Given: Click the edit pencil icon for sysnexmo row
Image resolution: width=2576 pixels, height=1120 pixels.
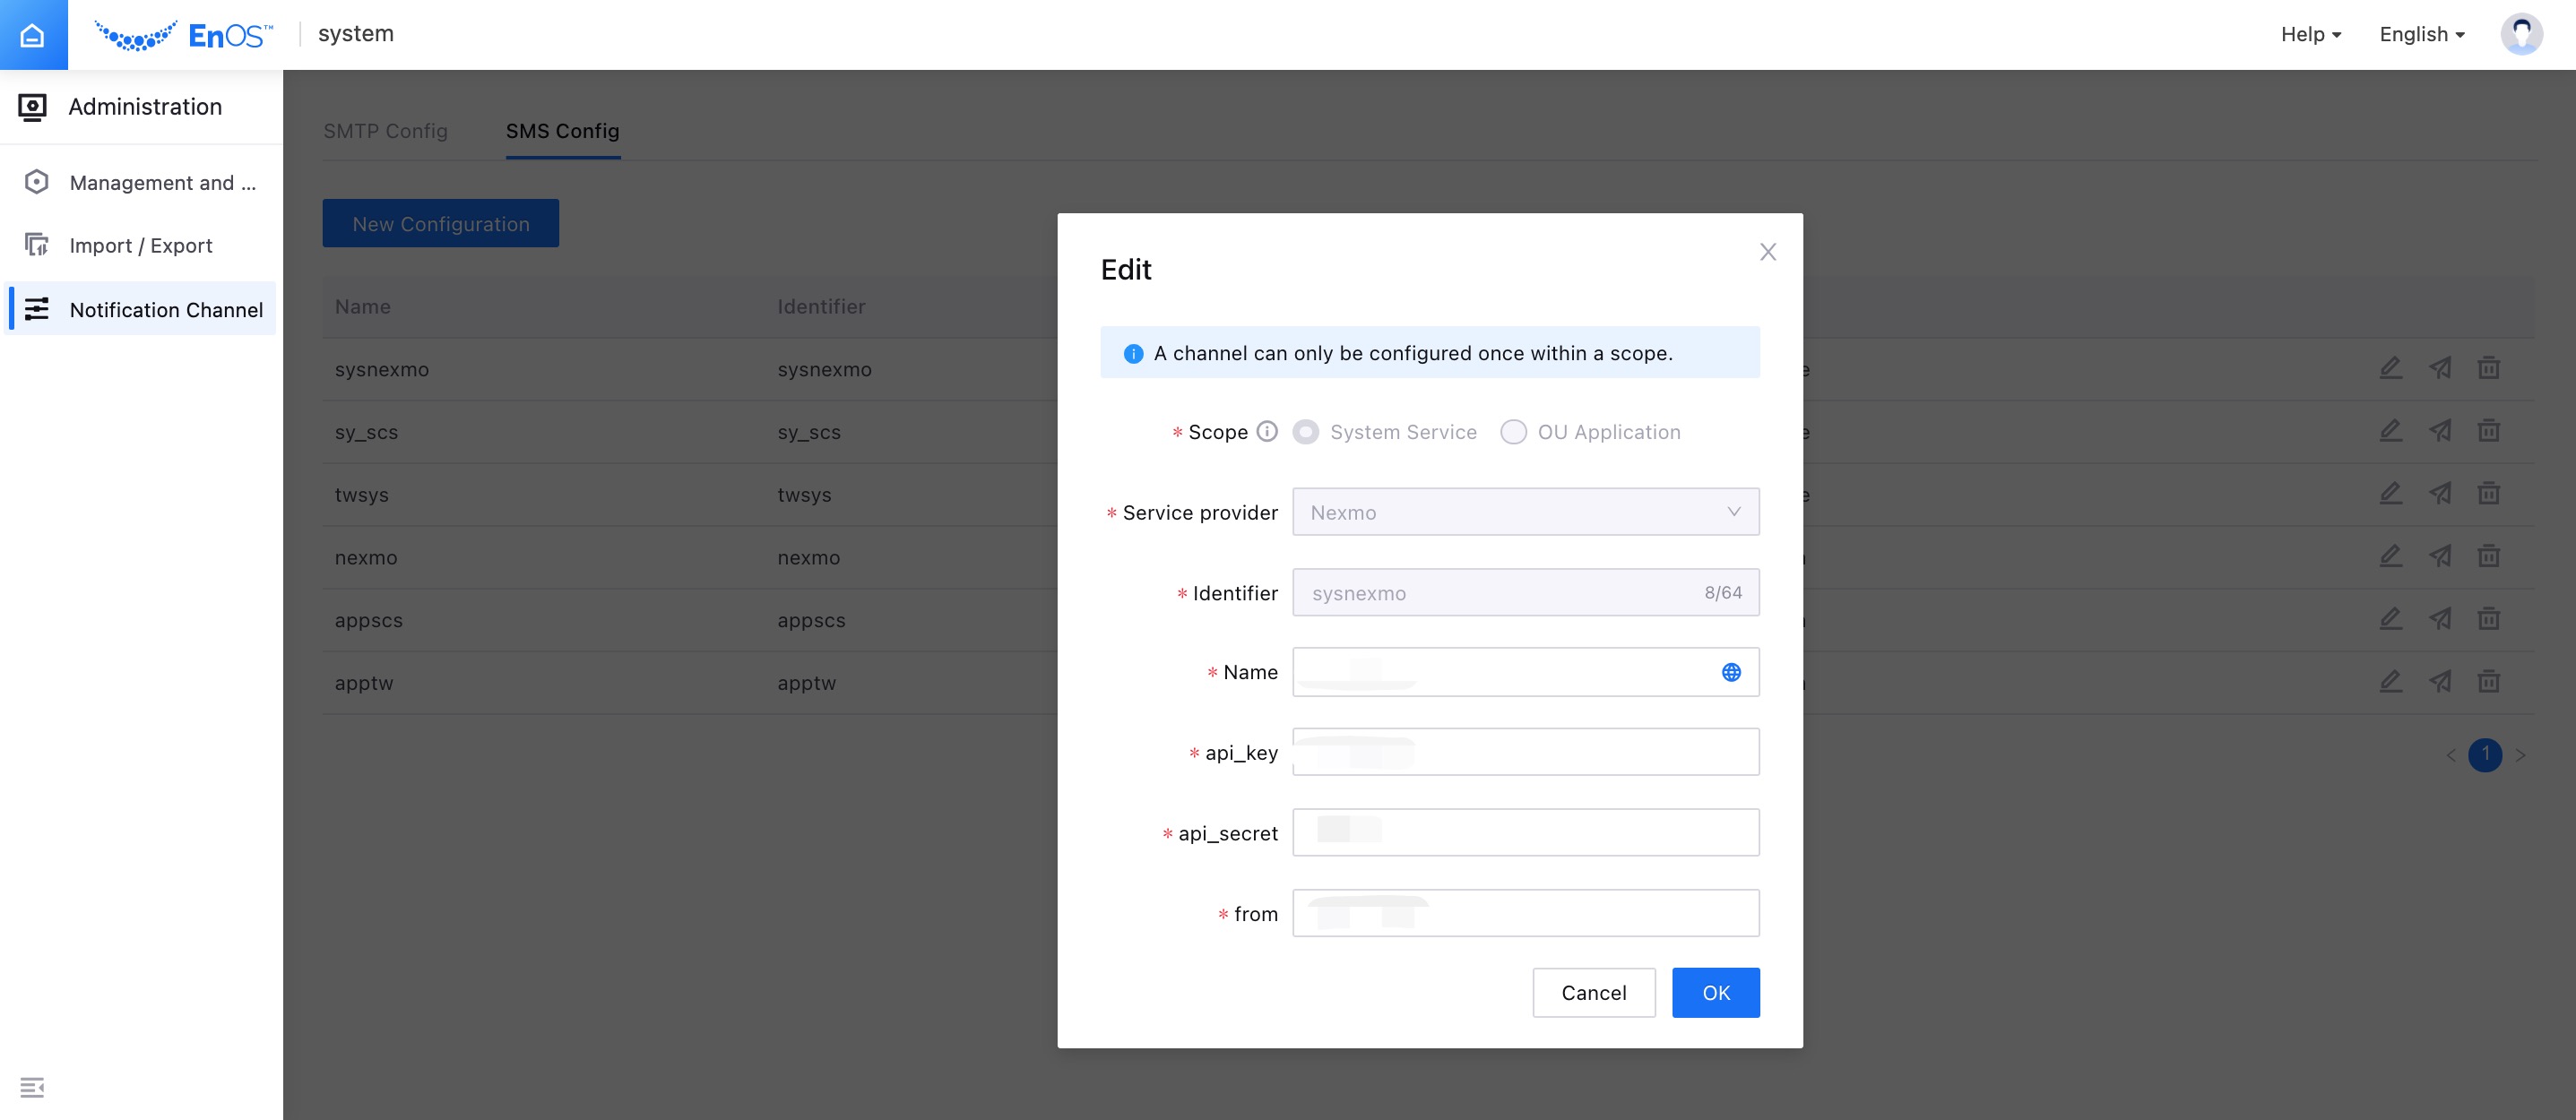Looking at the screenshot, I should pos(2390,368).
